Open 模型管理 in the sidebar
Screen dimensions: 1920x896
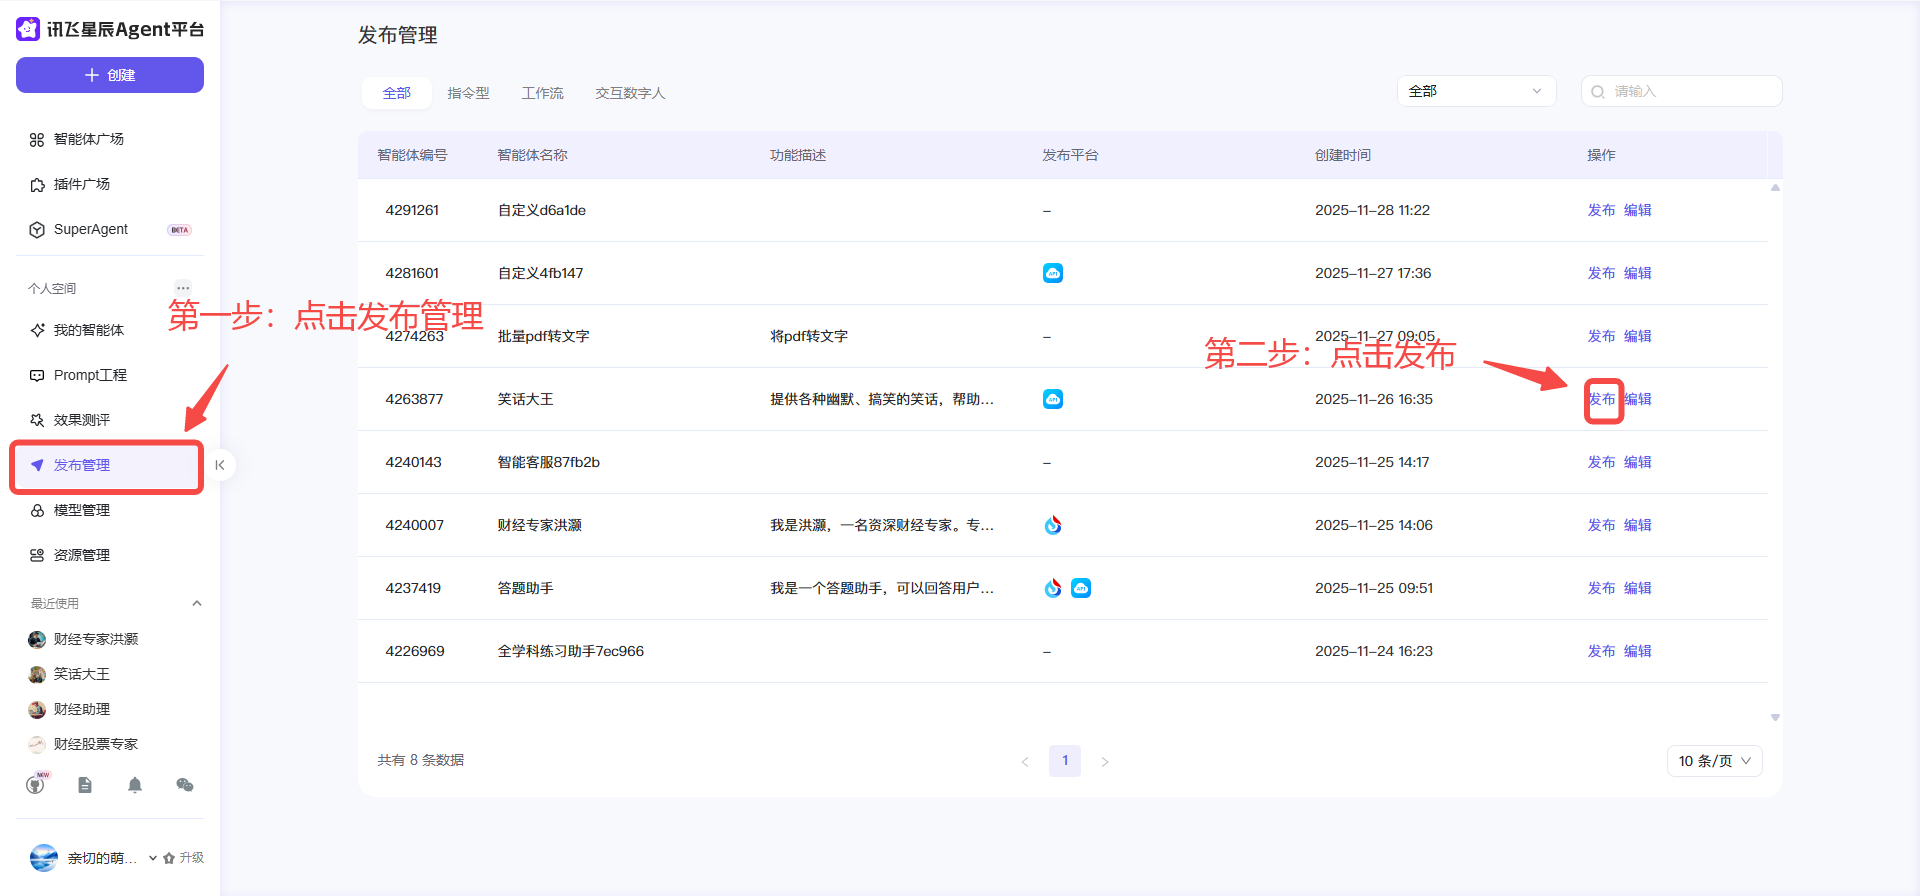[82, 510]
